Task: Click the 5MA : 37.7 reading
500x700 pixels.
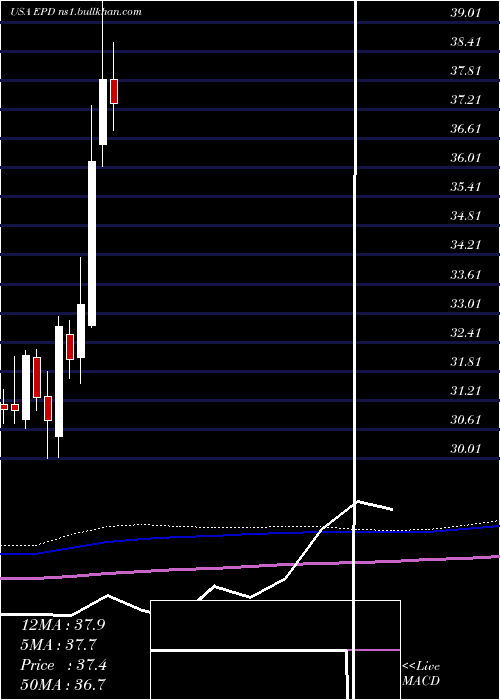Action: [x=58, y=645]
